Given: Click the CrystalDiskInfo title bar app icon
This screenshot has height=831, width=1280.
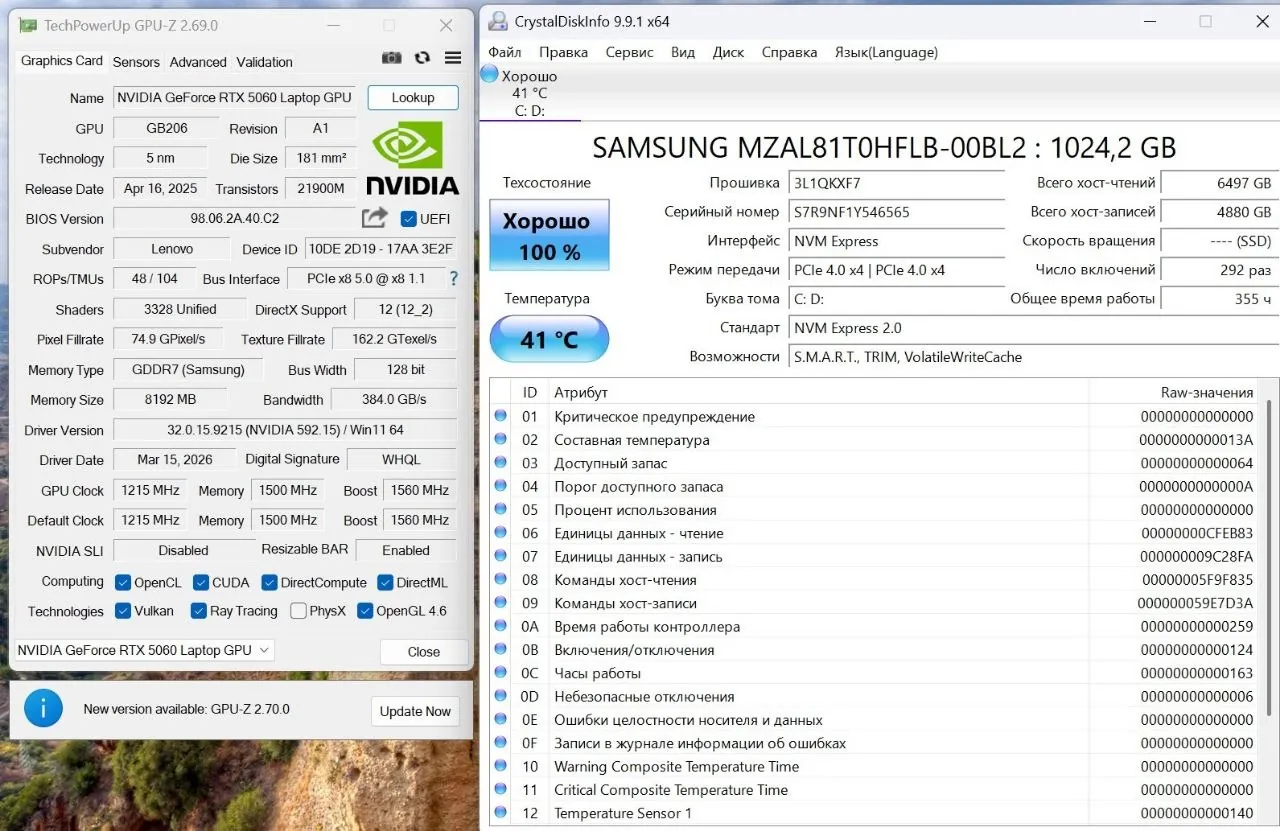Looking at the screenshot, I should tap(498, 21).
